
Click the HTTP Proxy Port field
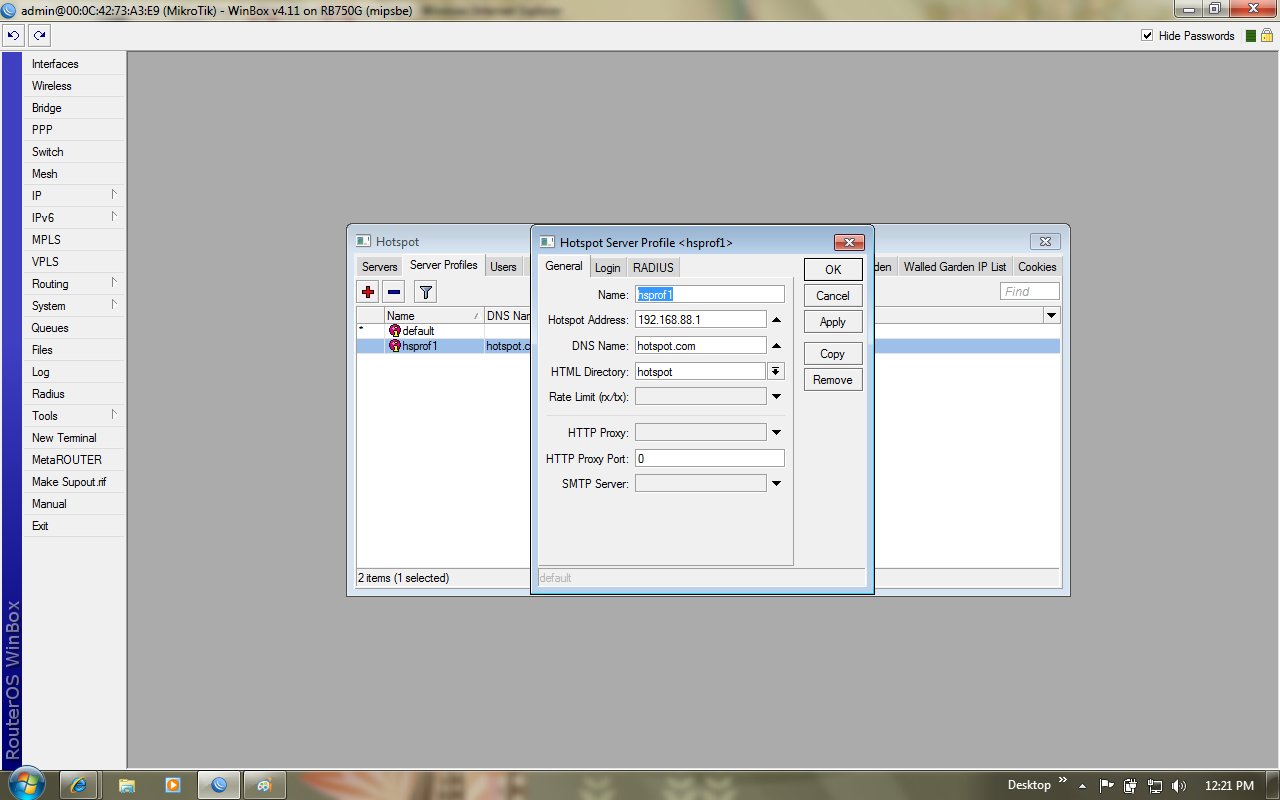coord(710,458)
